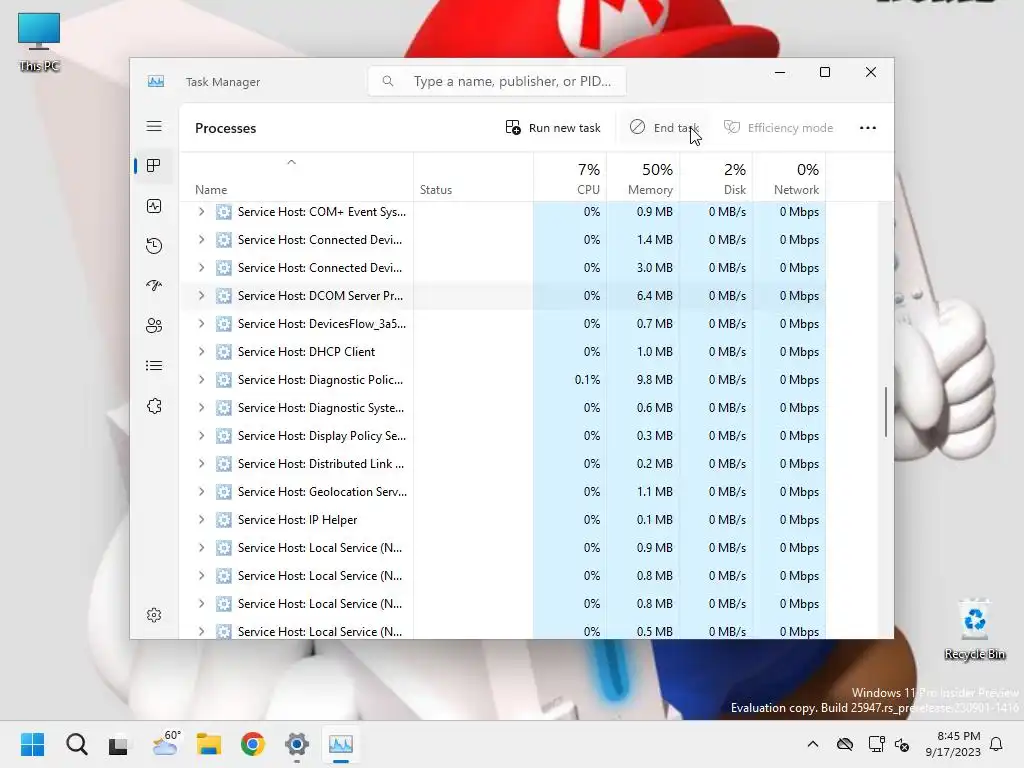1024x768 pixels.
Task: Open the clock showing 8:45 PM
Action: pyautogui.click(x=953, y=744)
